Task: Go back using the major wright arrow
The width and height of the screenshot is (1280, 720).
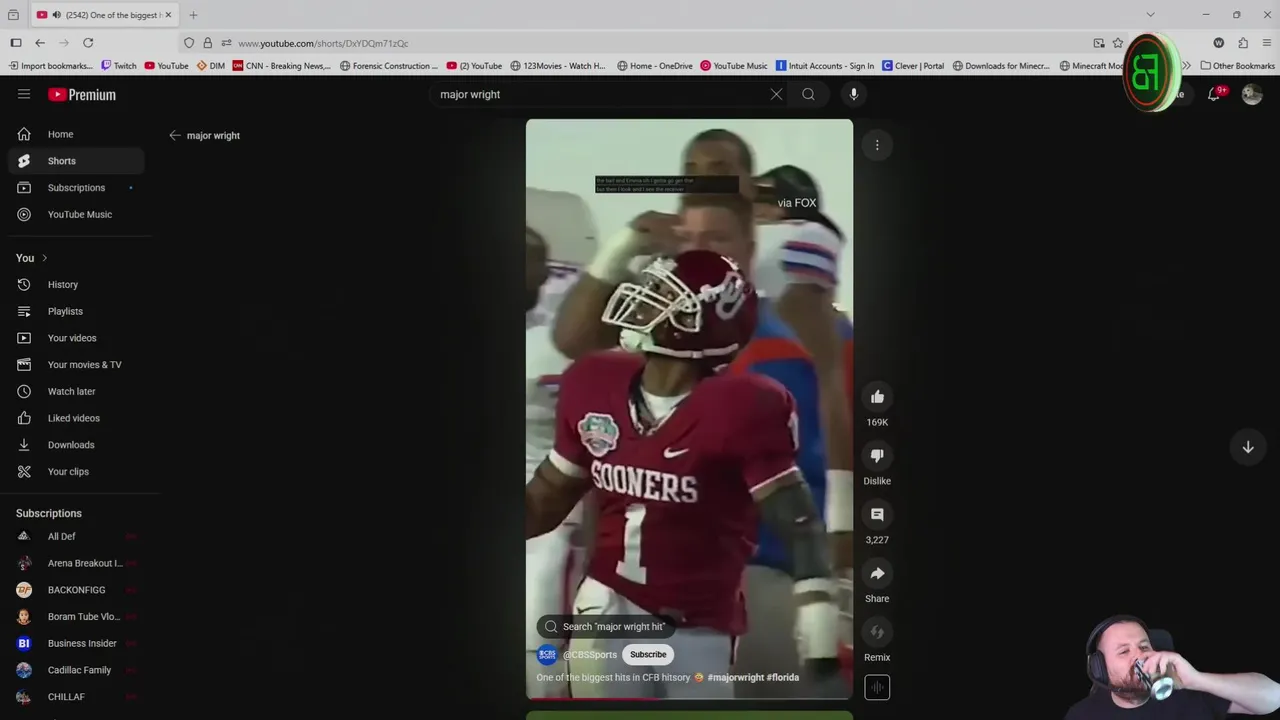Action: (x=175, y=135)
